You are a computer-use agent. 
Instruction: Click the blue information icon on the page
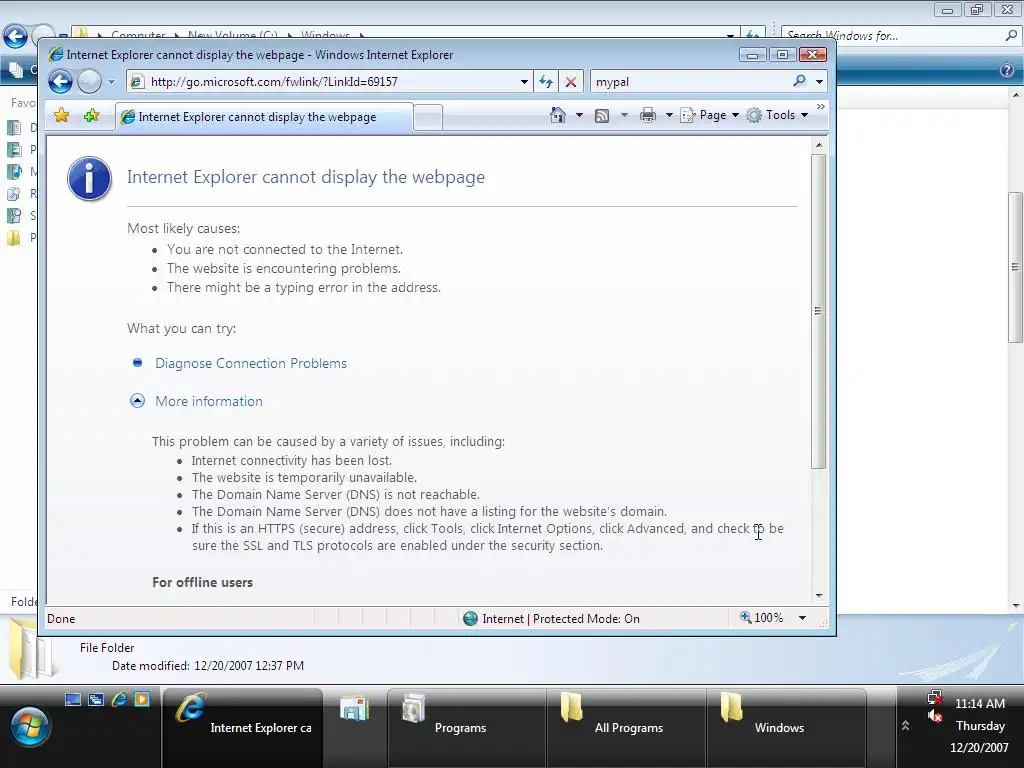(89, 178)
